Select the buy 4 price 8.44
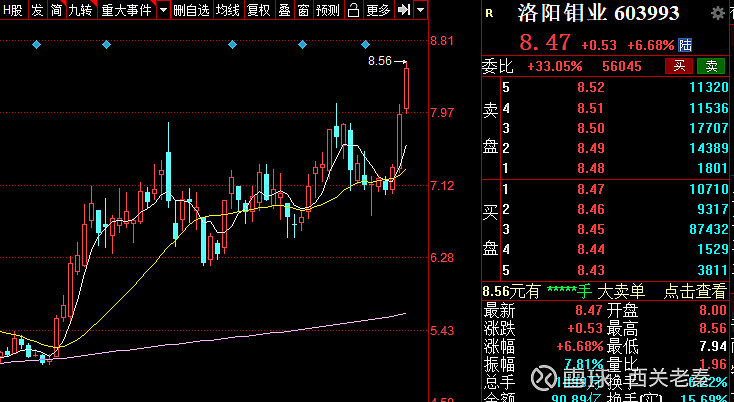Viewport: 734px width, 402px height. (x=591, y=249)
